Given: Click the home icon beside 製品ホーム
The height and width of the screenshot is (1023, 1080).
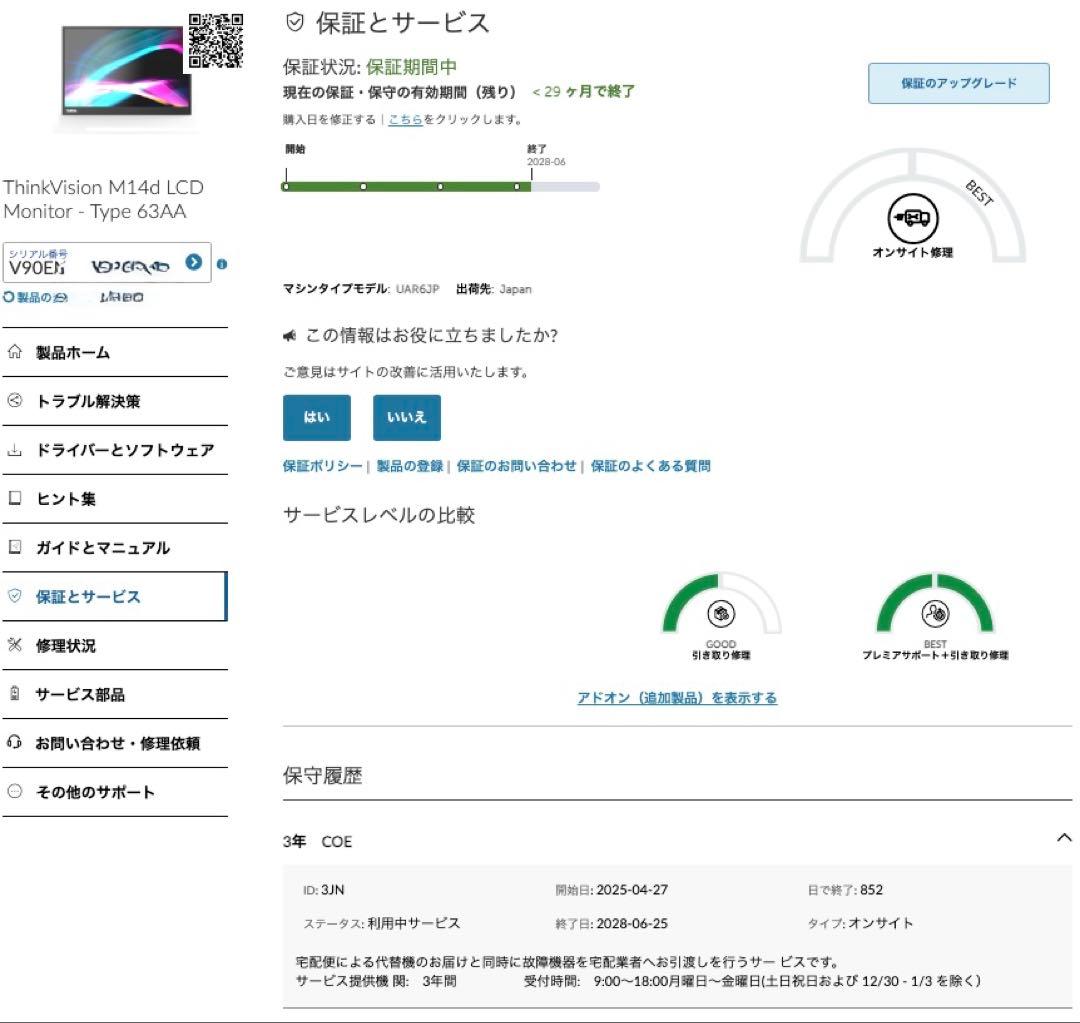Looking at the screenshot, I should click(x=14, y=352).
